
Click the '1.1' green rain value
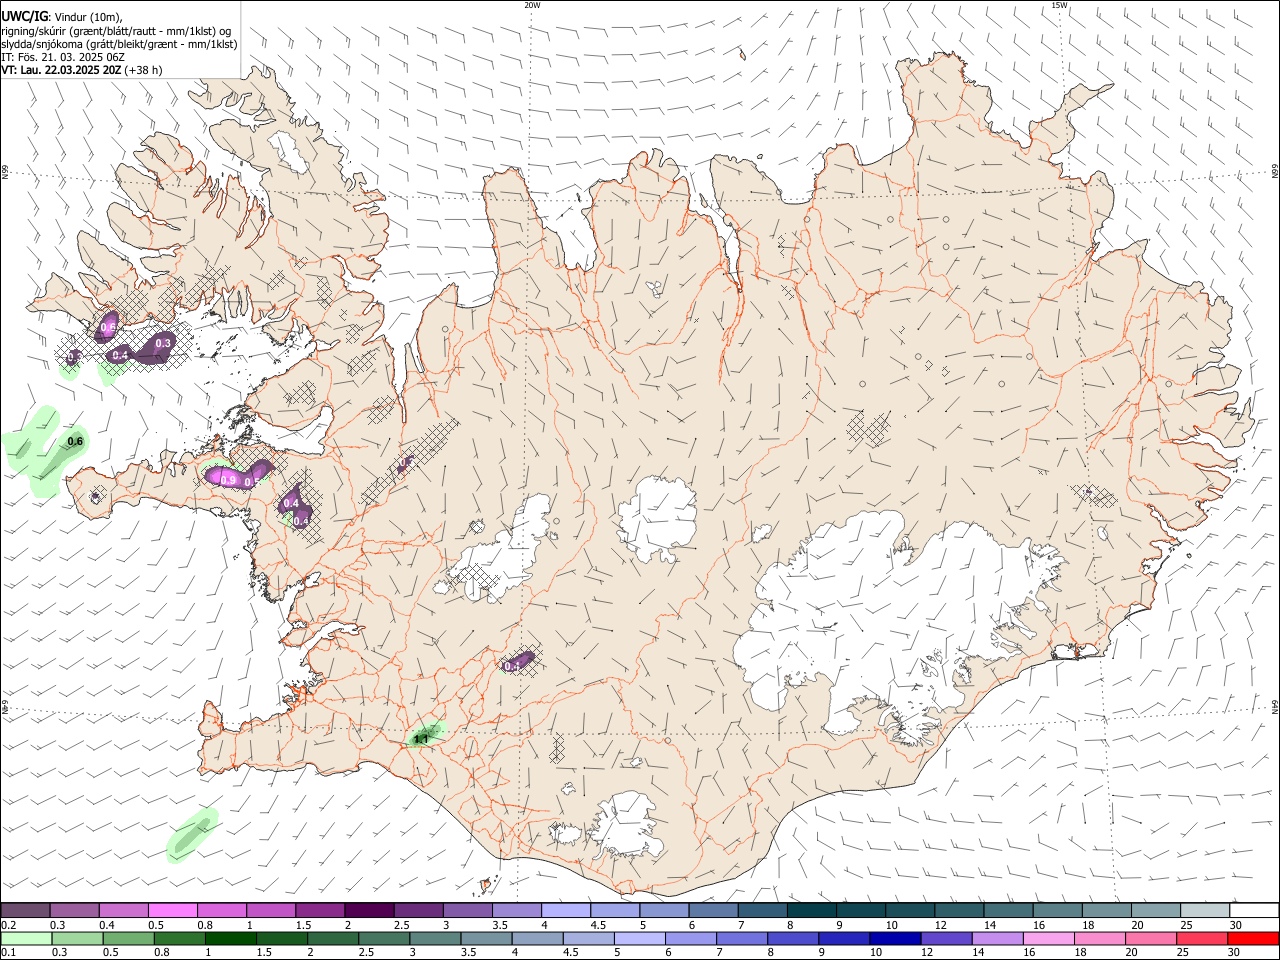click(x=421, y=739)
